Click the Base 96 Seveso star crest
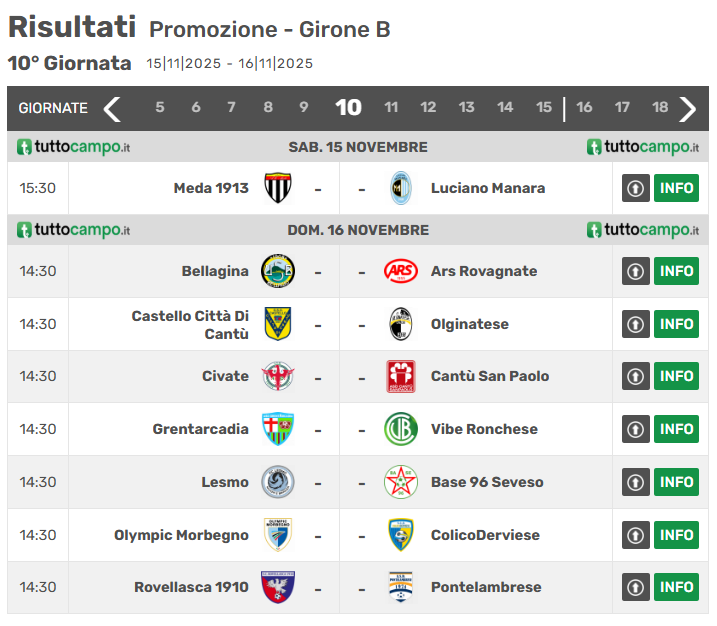 400,482
